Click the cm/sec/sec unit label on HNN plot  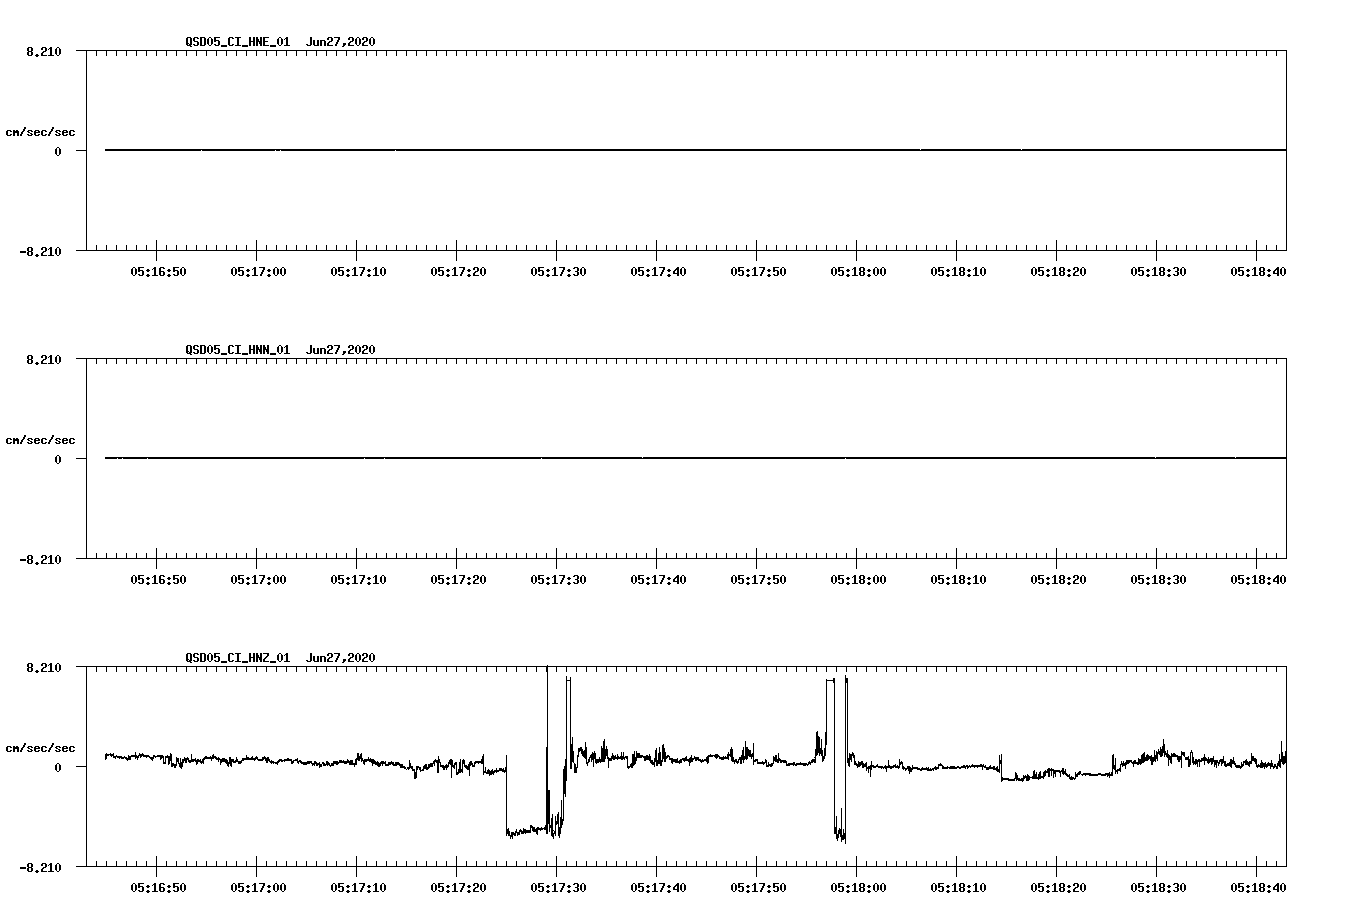(40, 440)
